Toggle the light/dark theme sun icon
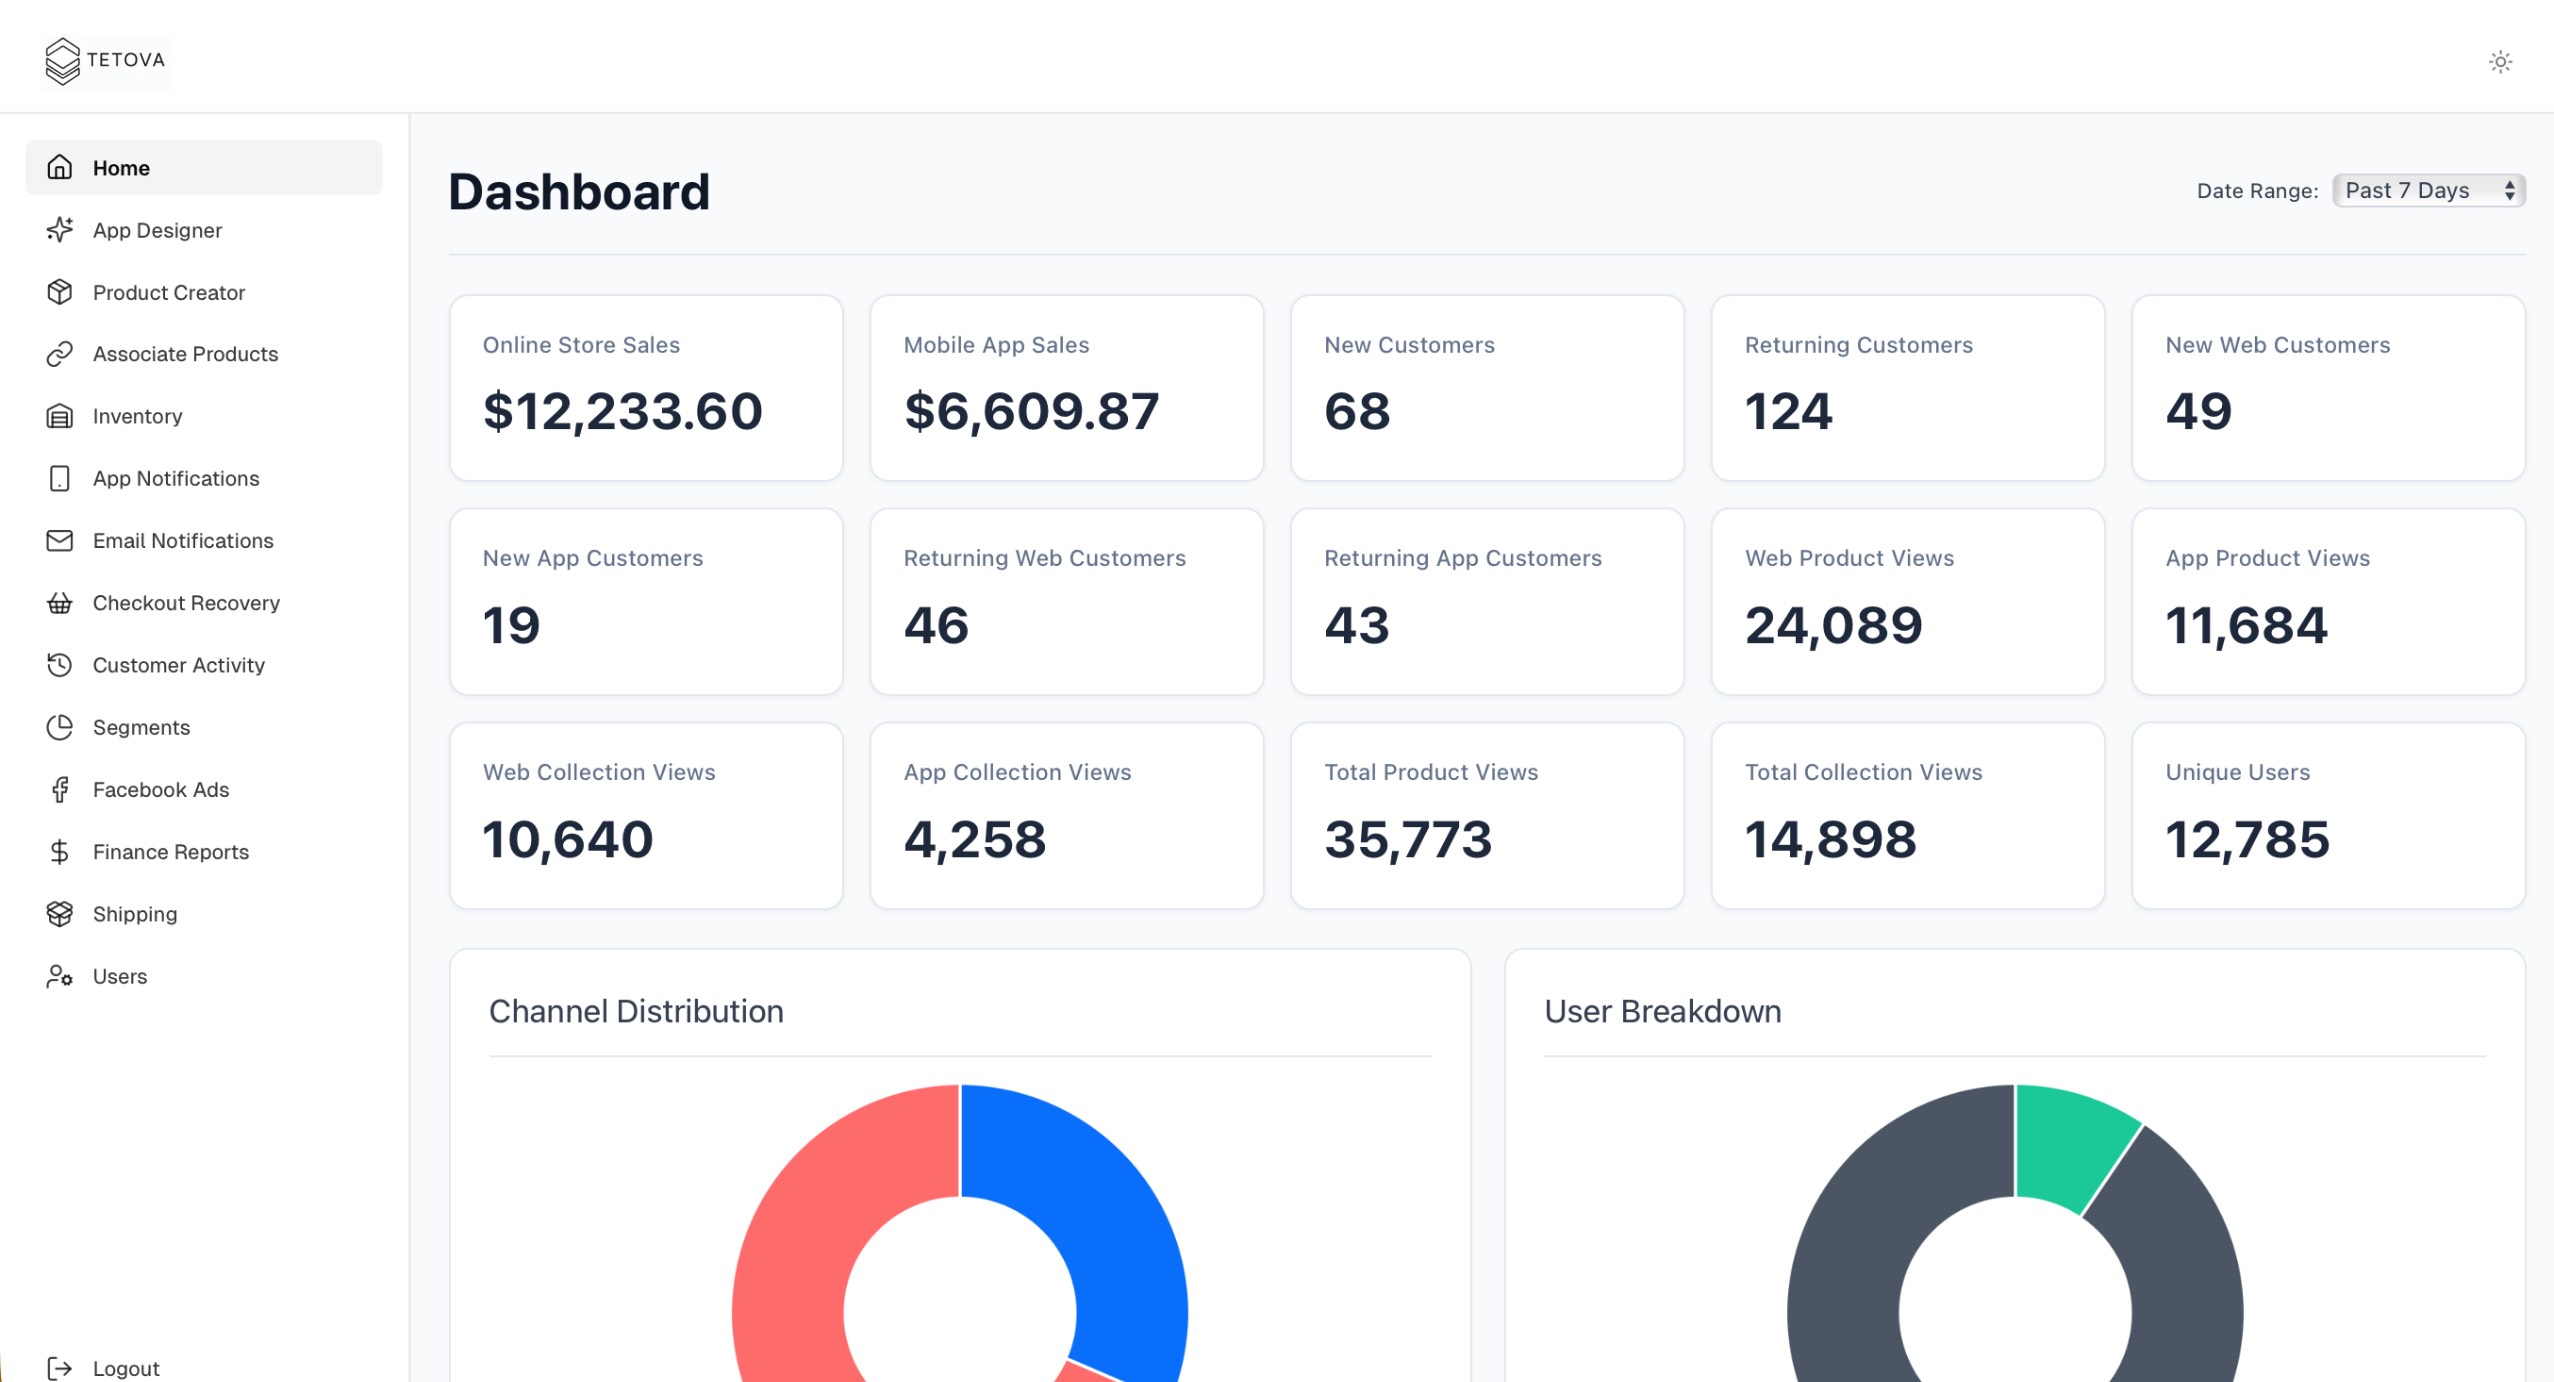 2499,61
